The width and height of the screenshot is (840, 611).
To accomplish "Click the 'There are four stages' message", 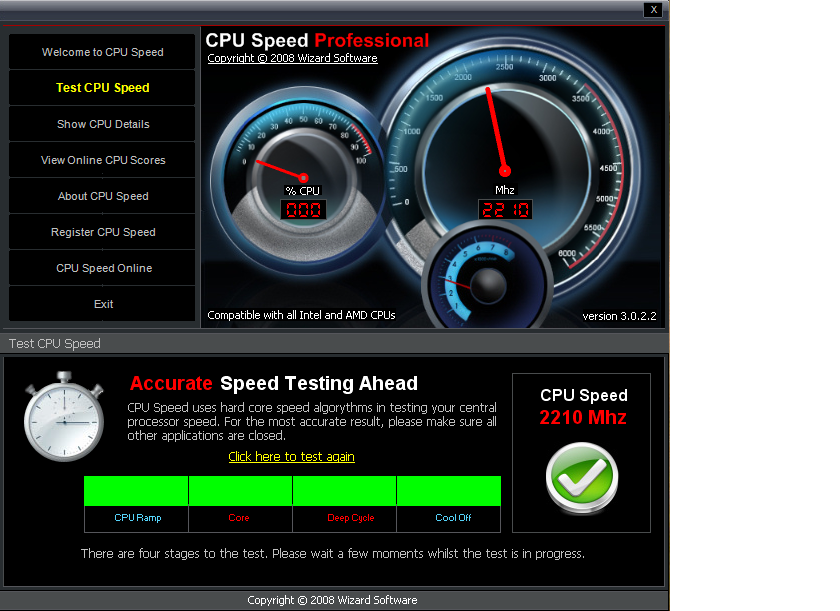I will (333, 553).
